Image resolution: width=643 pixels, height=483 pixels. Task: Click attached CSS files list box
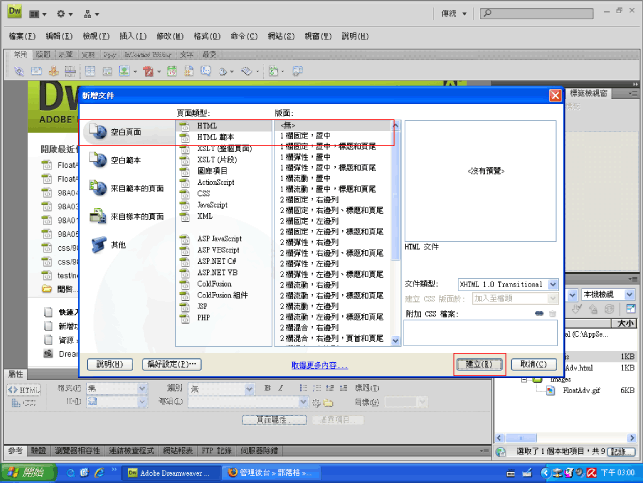[480, 333]
